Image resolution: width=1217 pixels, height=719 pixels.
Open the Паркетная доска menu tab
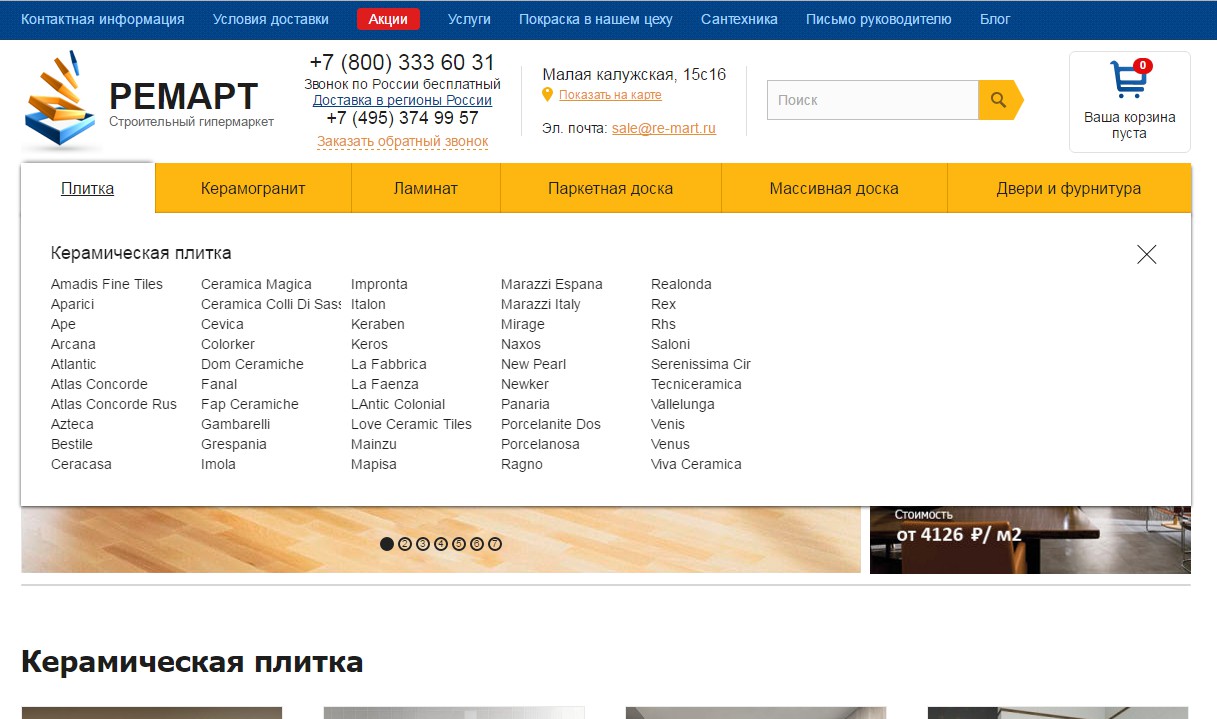click(x=611, y=188)
